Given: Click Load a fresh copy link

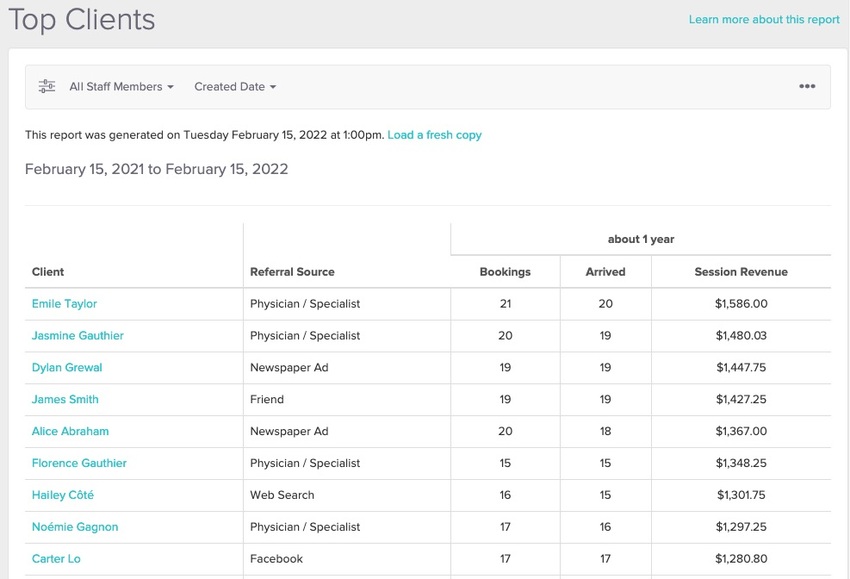Looking at the screenshot, I should pos(434,135).
